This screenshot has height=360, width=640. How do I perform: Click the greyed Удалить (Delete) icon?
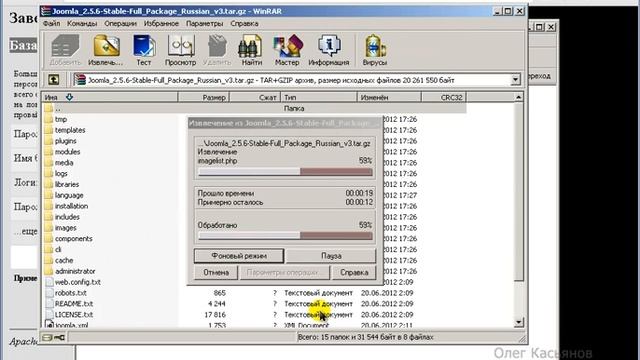217,50
